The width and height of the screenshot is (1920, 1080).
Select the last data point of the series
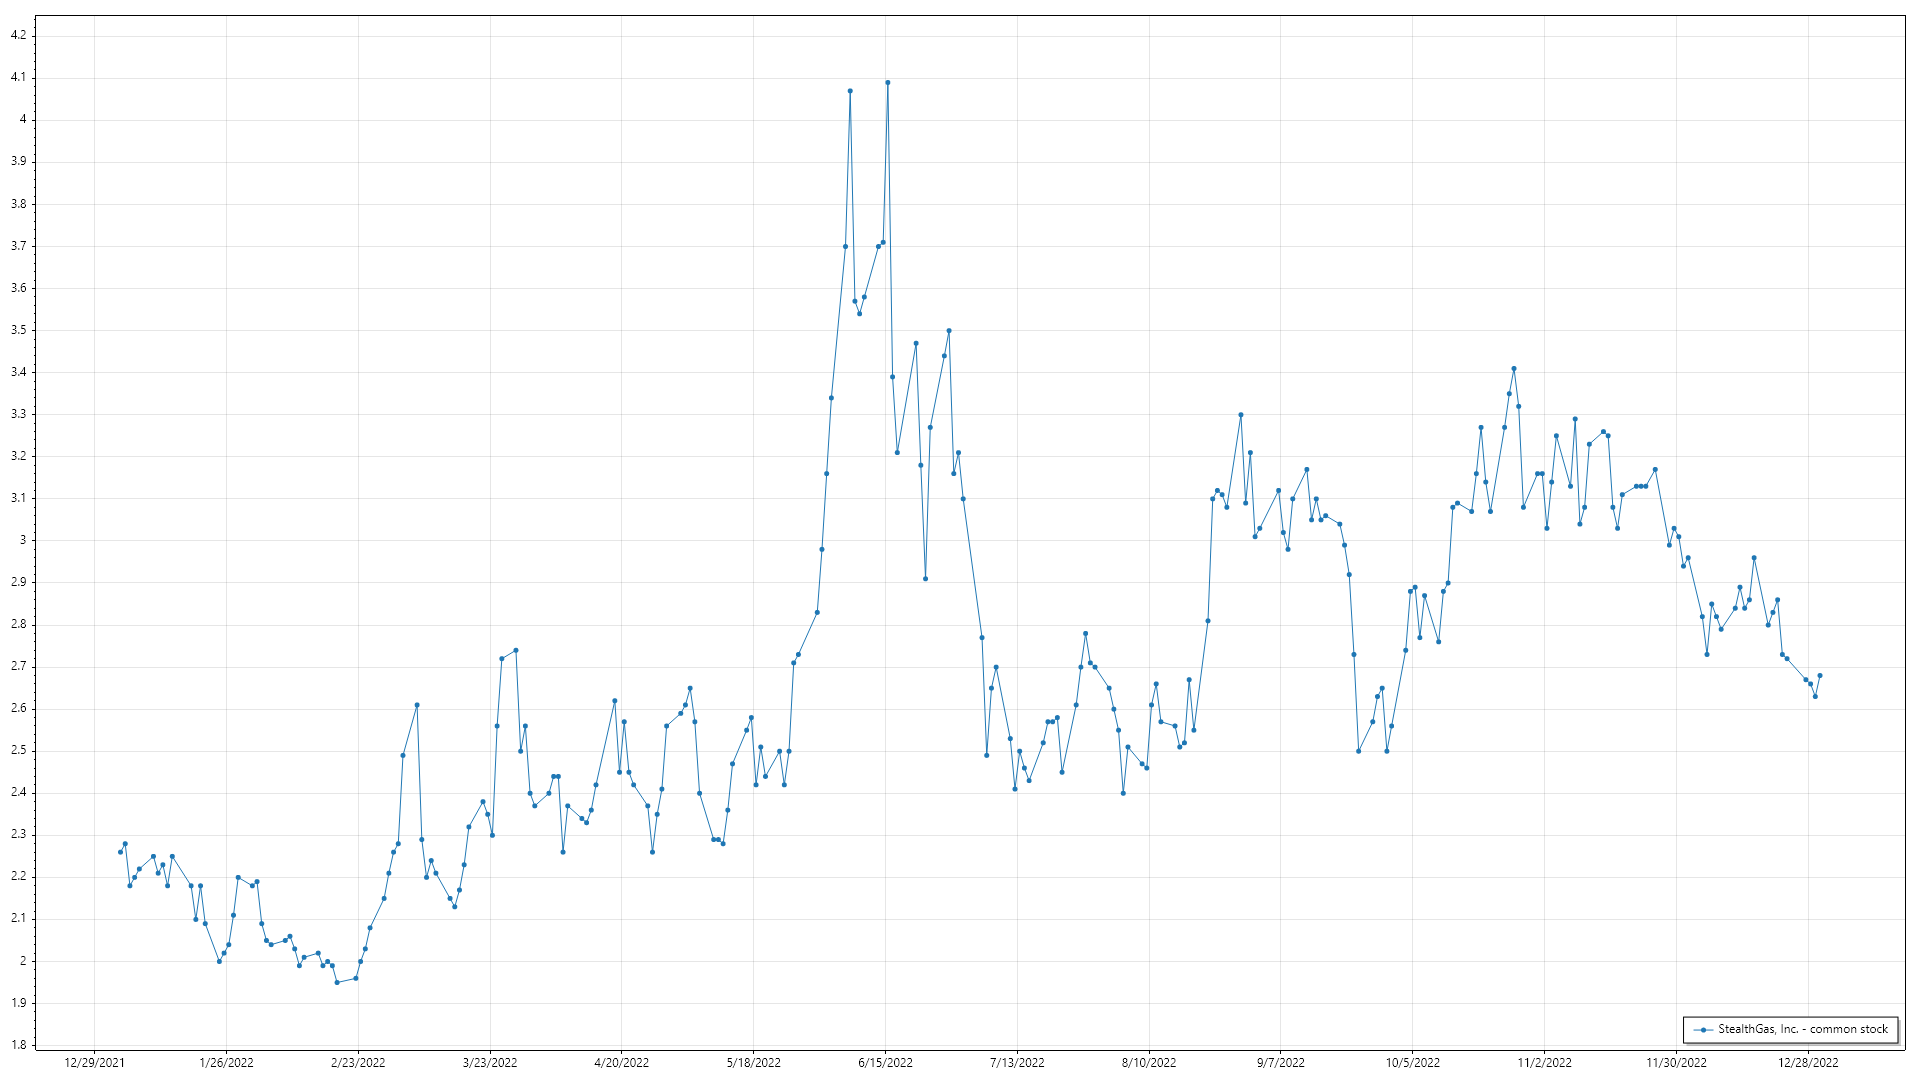point(1820,676)
